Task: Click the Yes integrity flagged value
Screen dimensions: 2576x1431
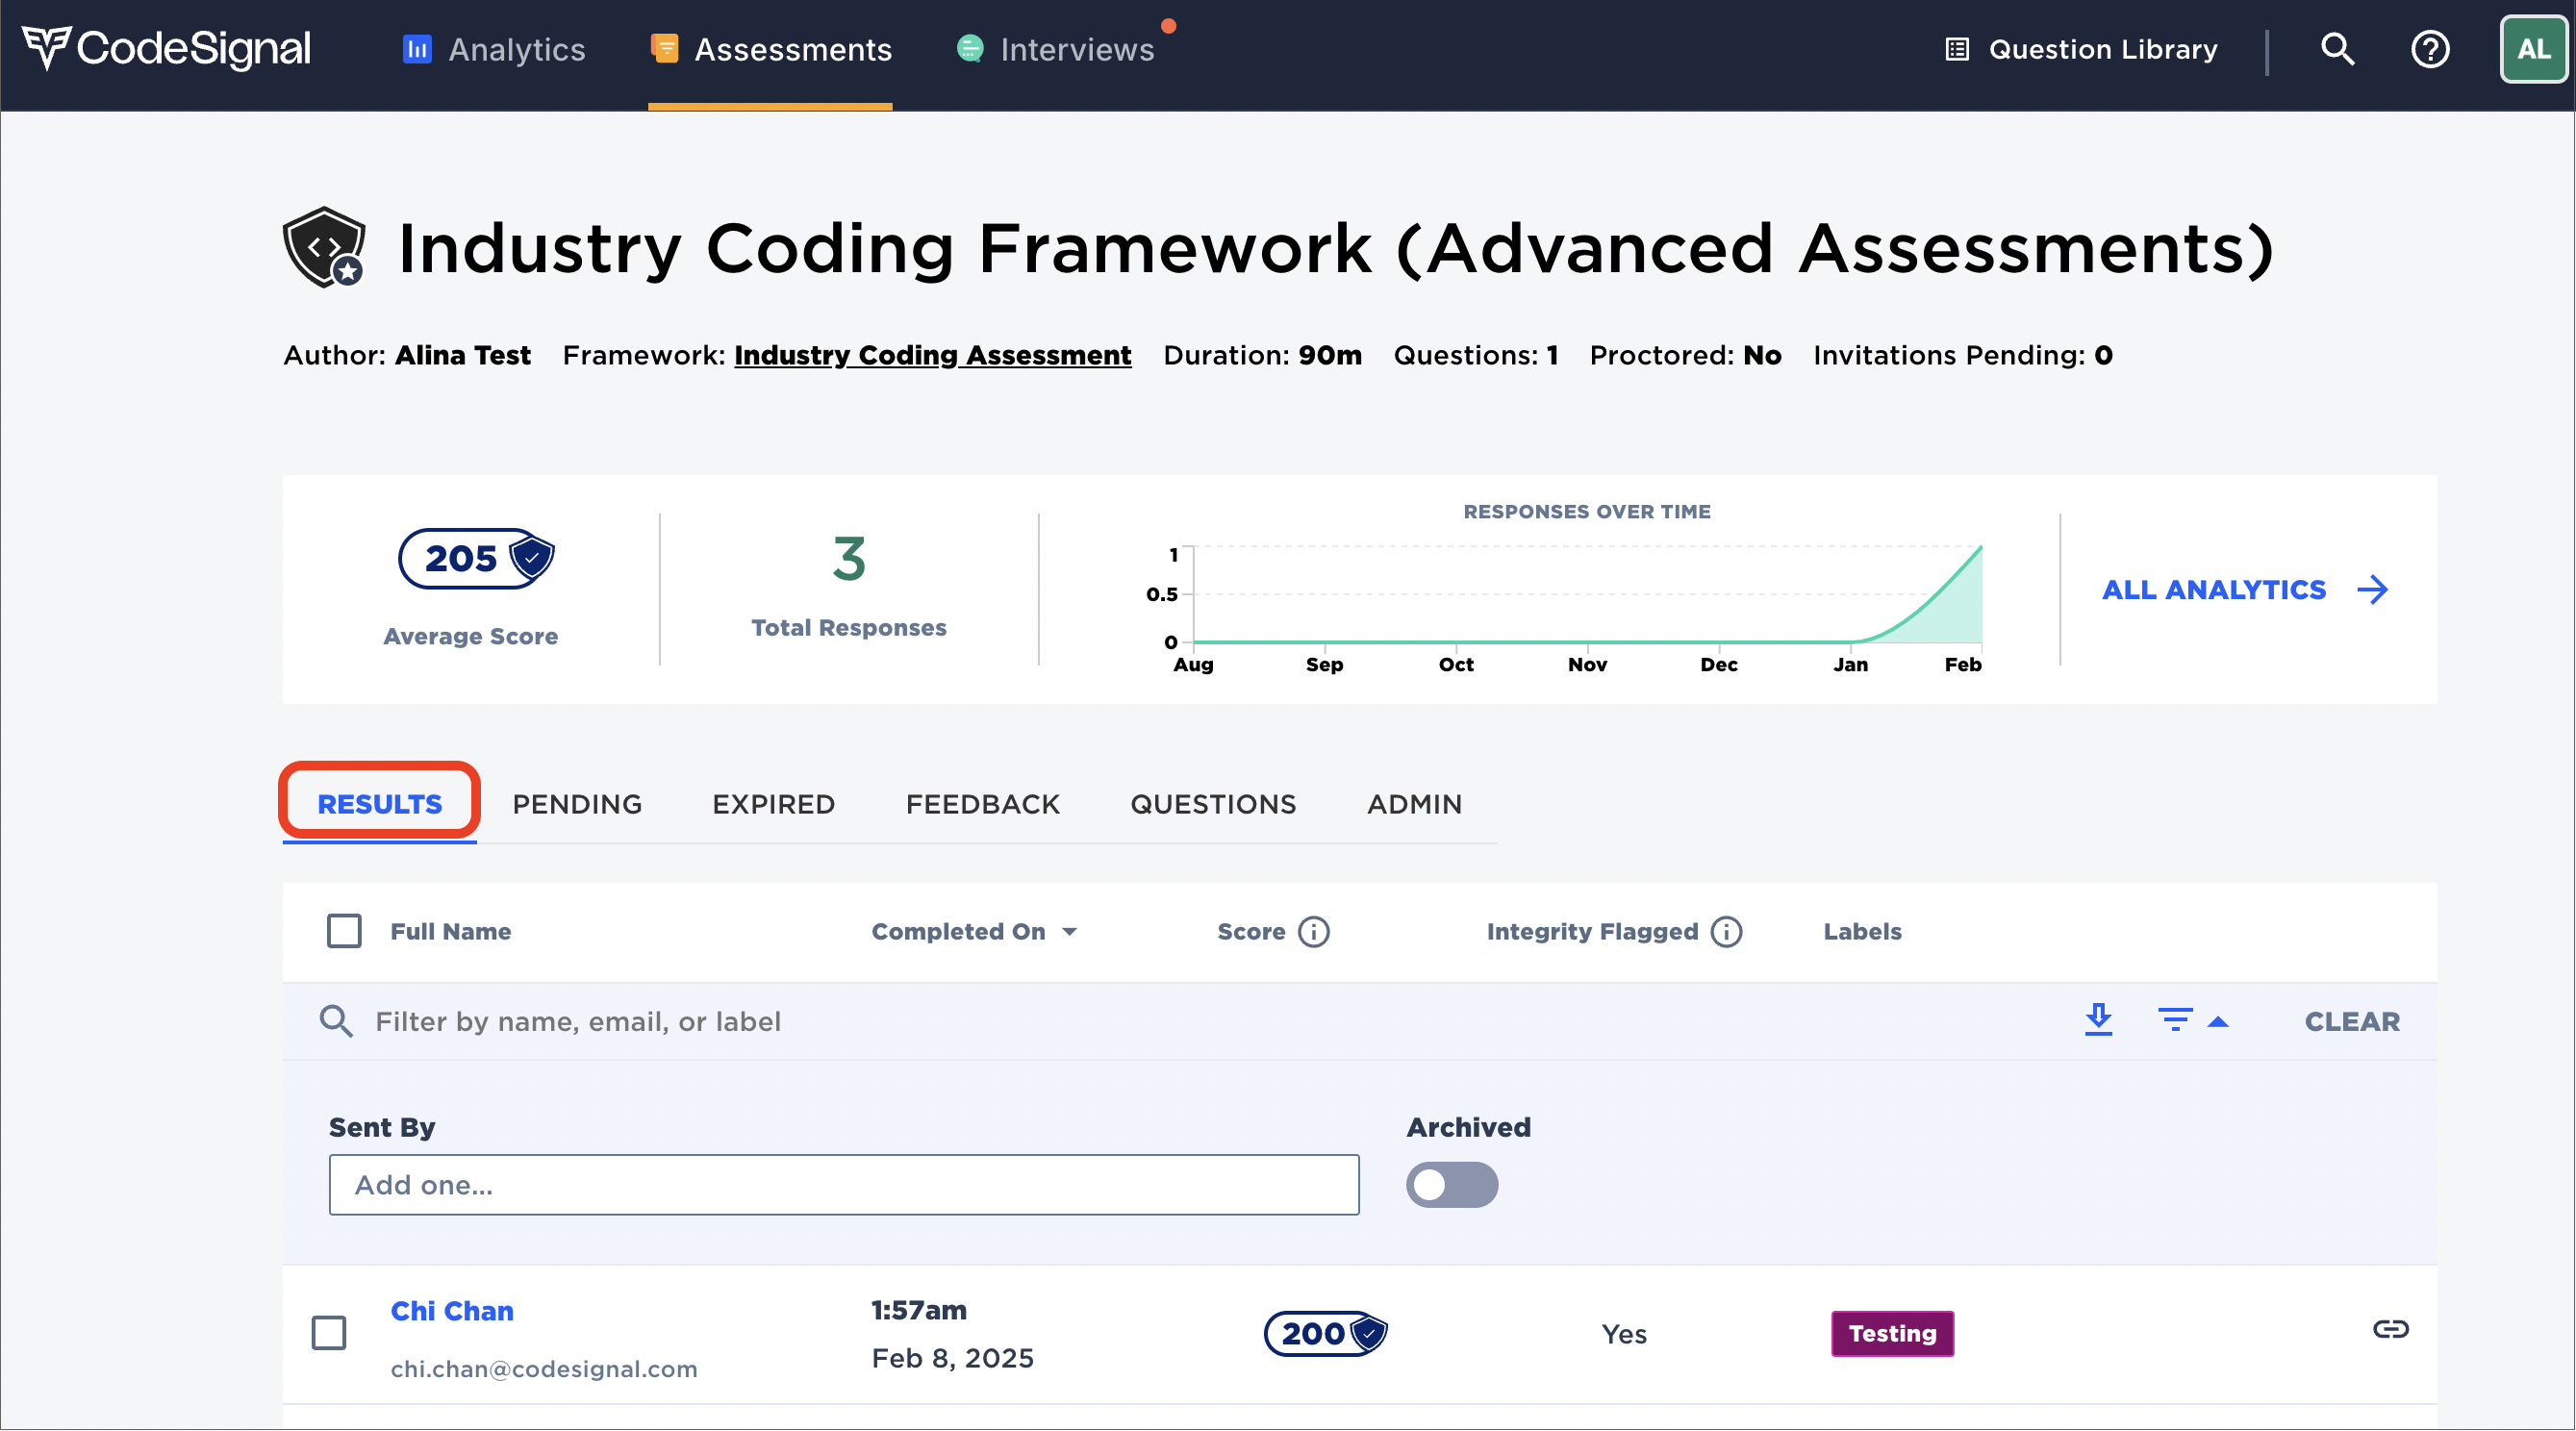Action: tap(1624, 1333)
